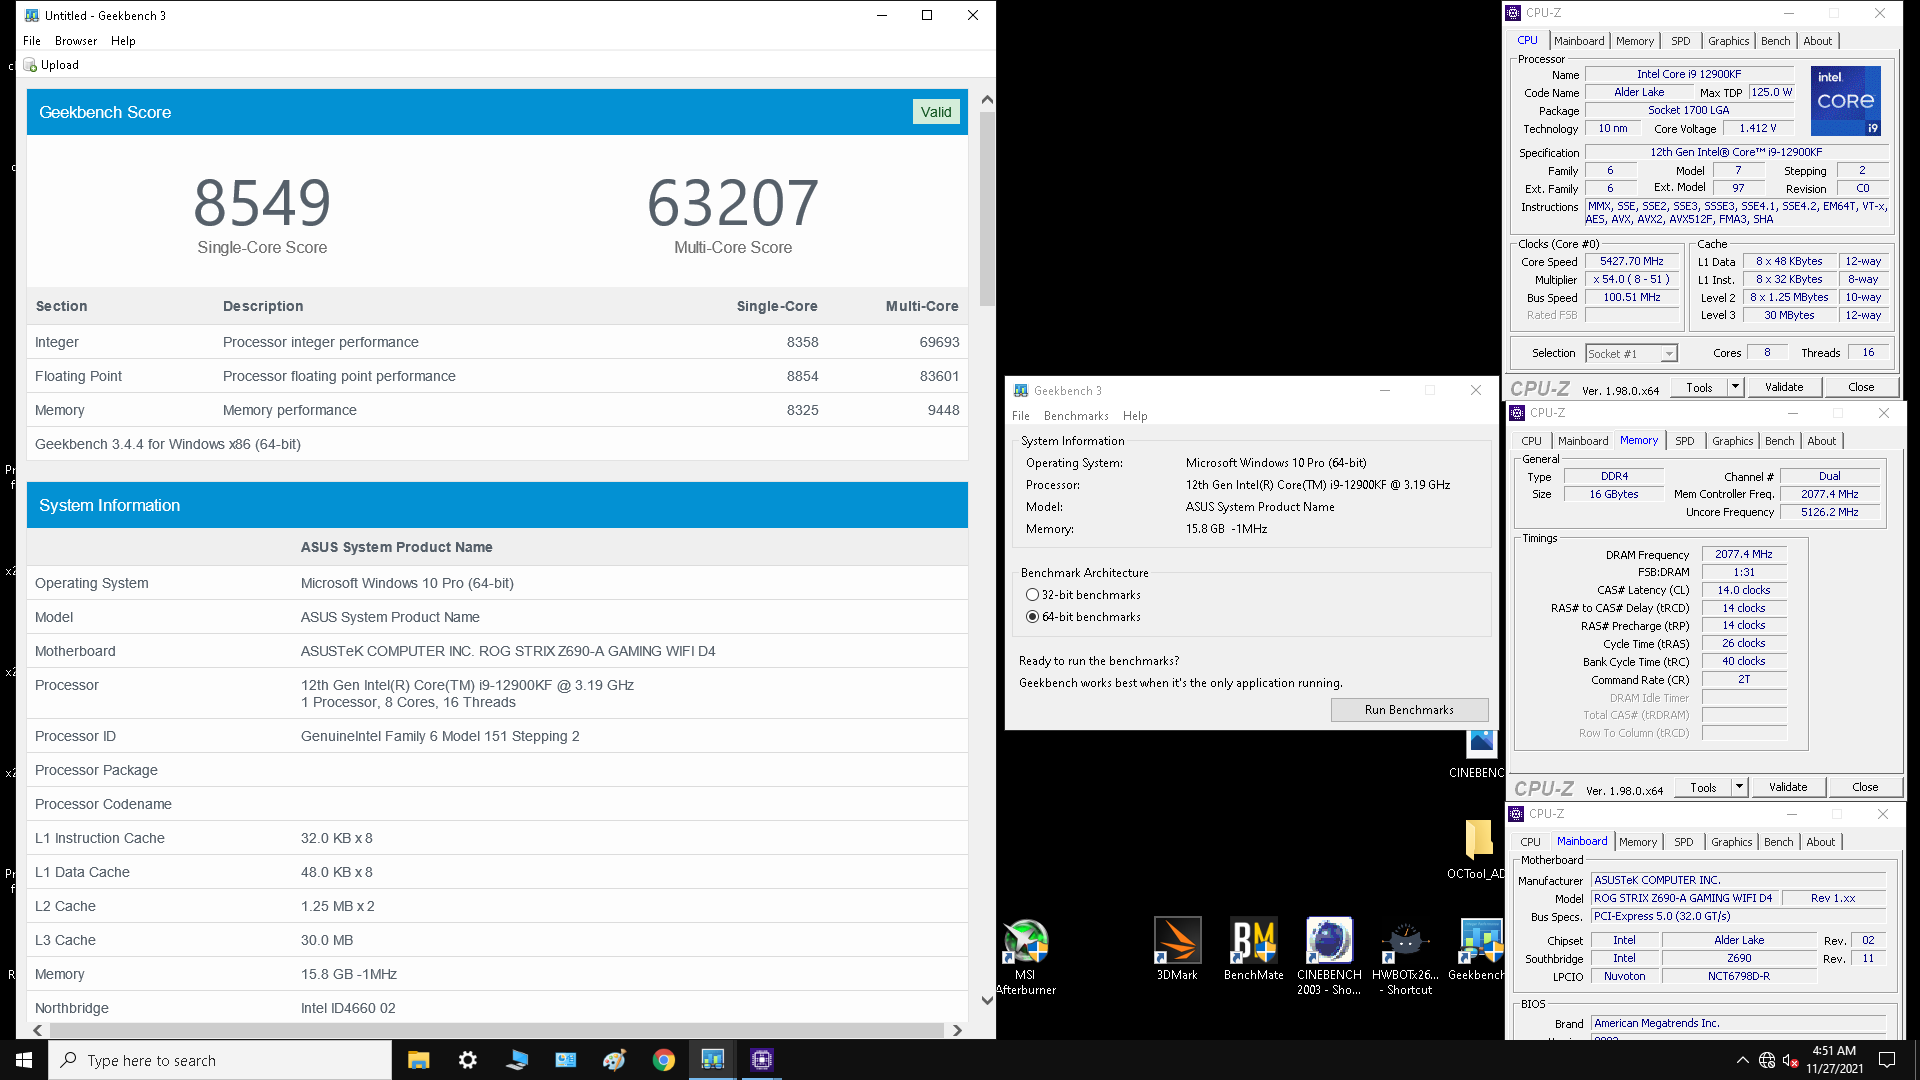Select 64-bit benchmarks radio button

[1032, 617]
